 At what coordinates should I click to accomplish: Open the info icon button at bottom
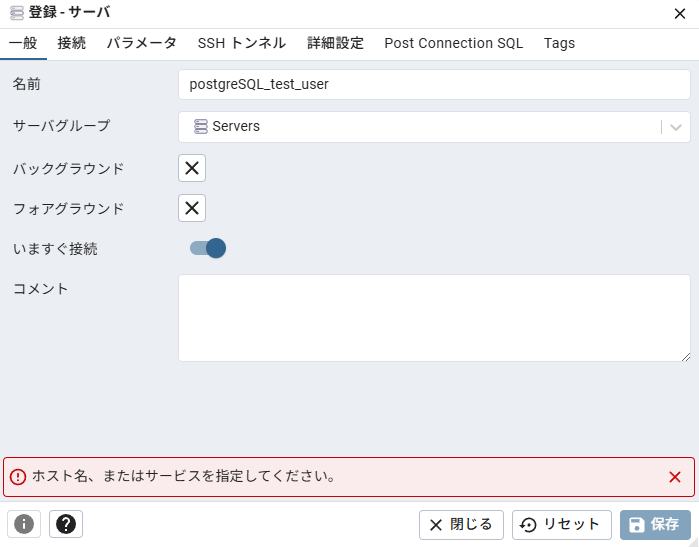(x=24, y=524)
